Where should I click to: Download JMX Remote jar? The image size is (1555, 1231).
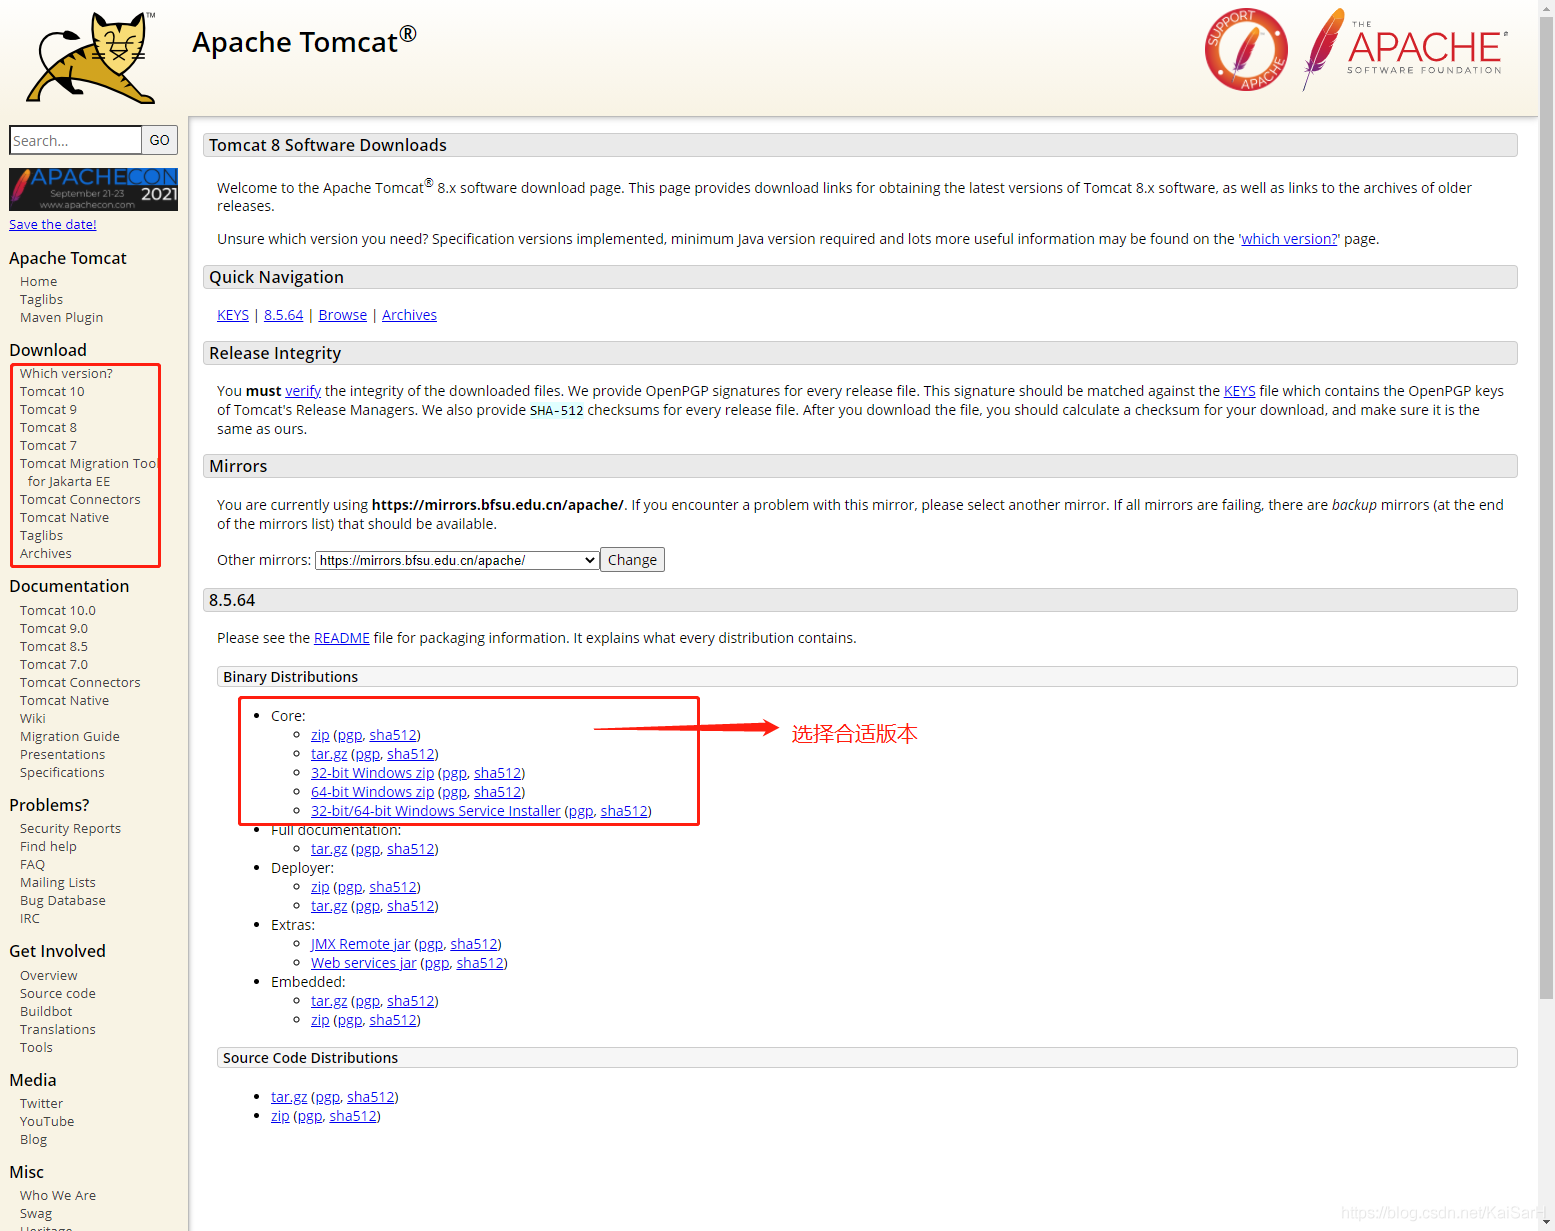(360, 944)
